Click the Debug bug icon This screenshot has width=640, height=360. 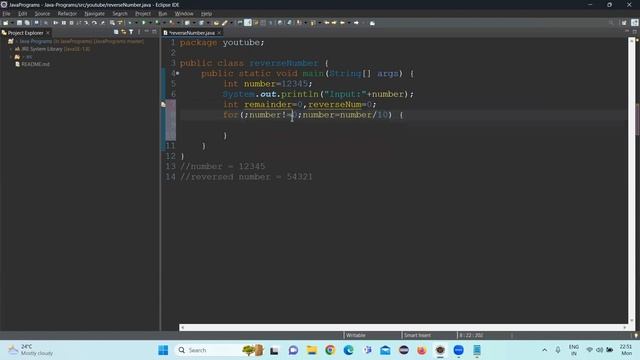tap(130, 23)
